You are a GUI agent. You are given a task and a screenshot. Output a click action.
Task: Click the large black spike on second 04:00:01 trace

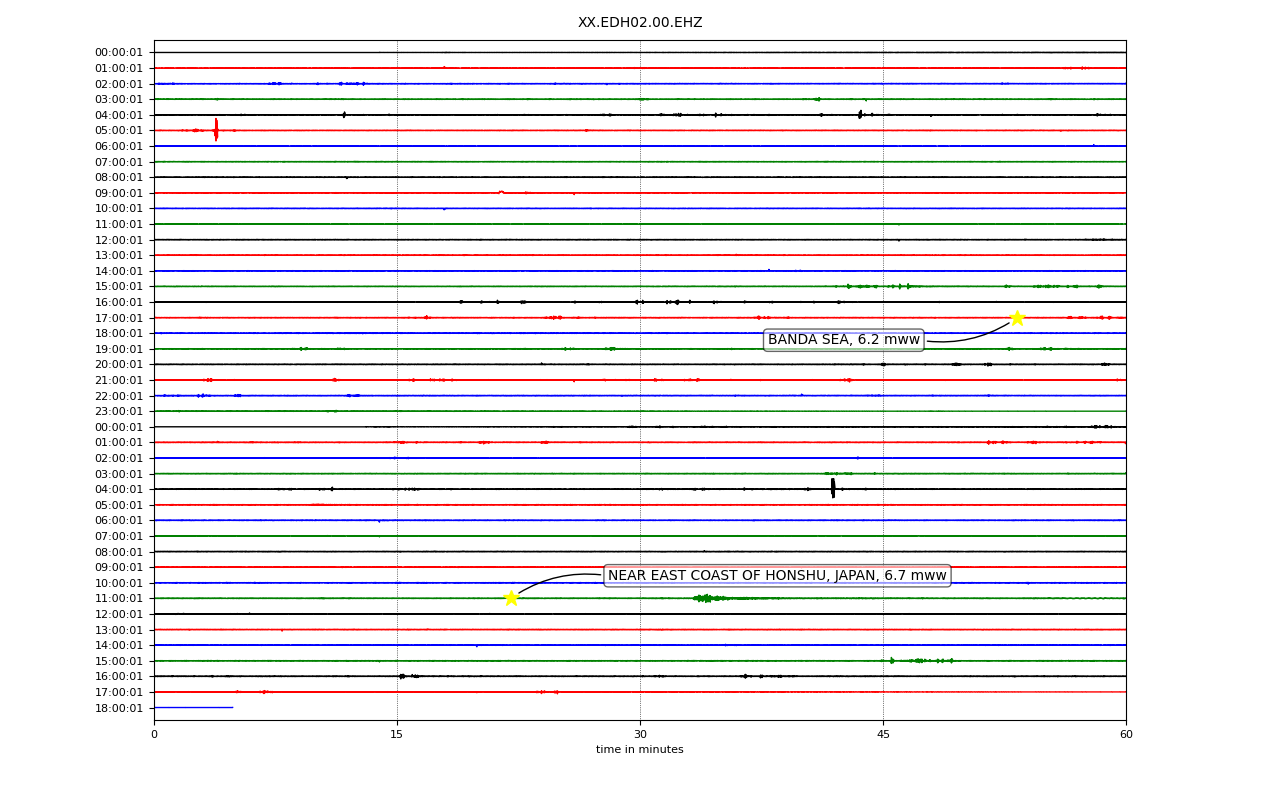pos(833,488)
